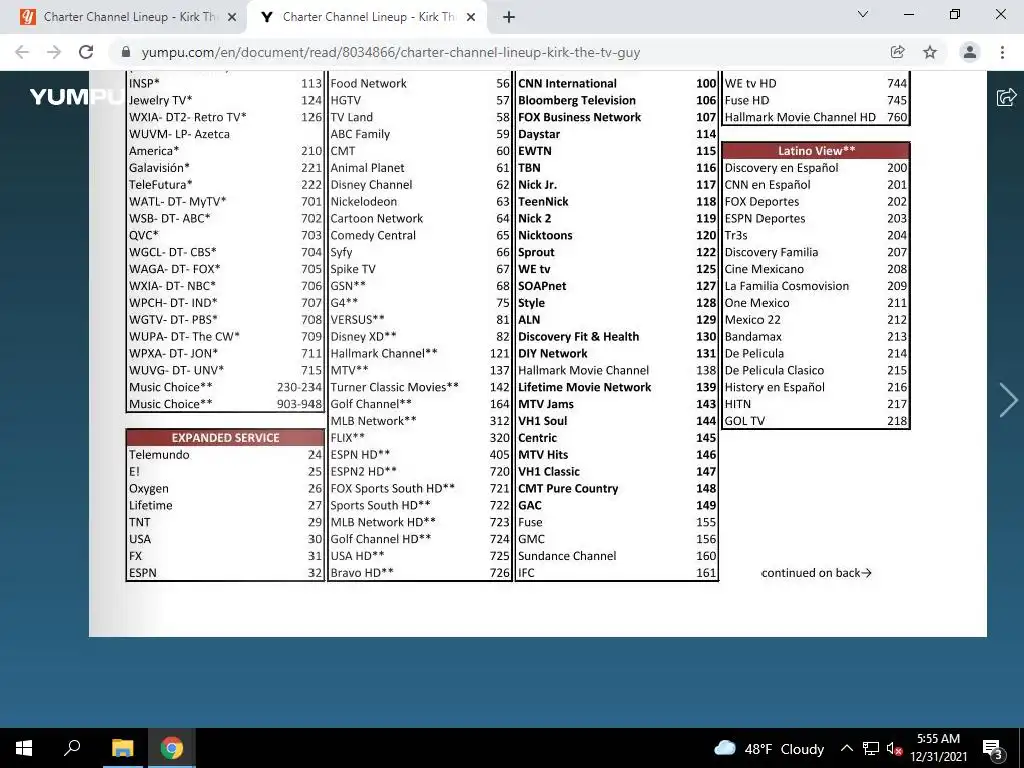This screenshot has width=1024, height=768.
Task: Click the FOX Business Network entry
Action: (x=579, y=117)
